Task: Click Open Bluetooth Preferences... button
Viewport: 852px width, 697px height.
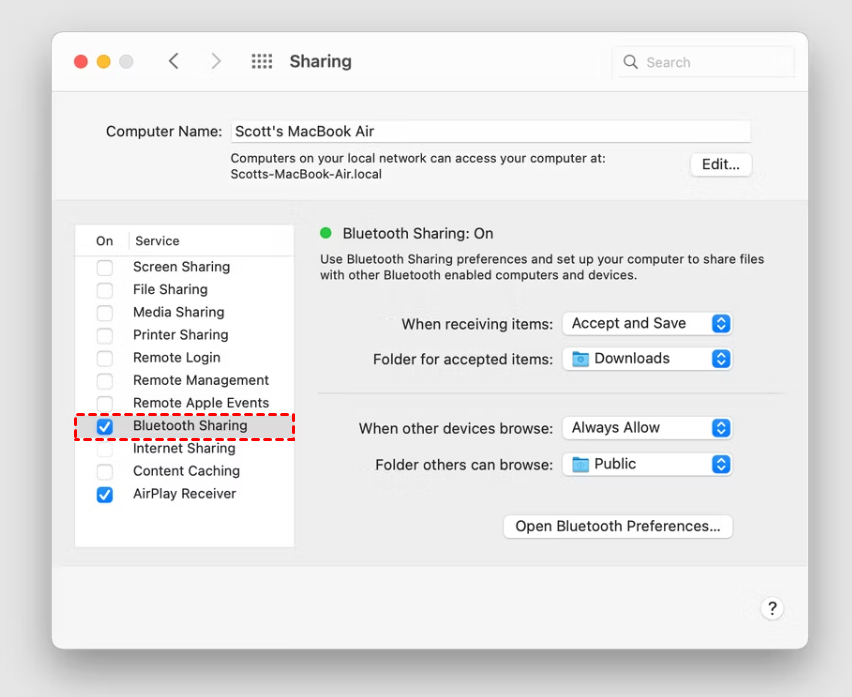Action: pos(618,526)
